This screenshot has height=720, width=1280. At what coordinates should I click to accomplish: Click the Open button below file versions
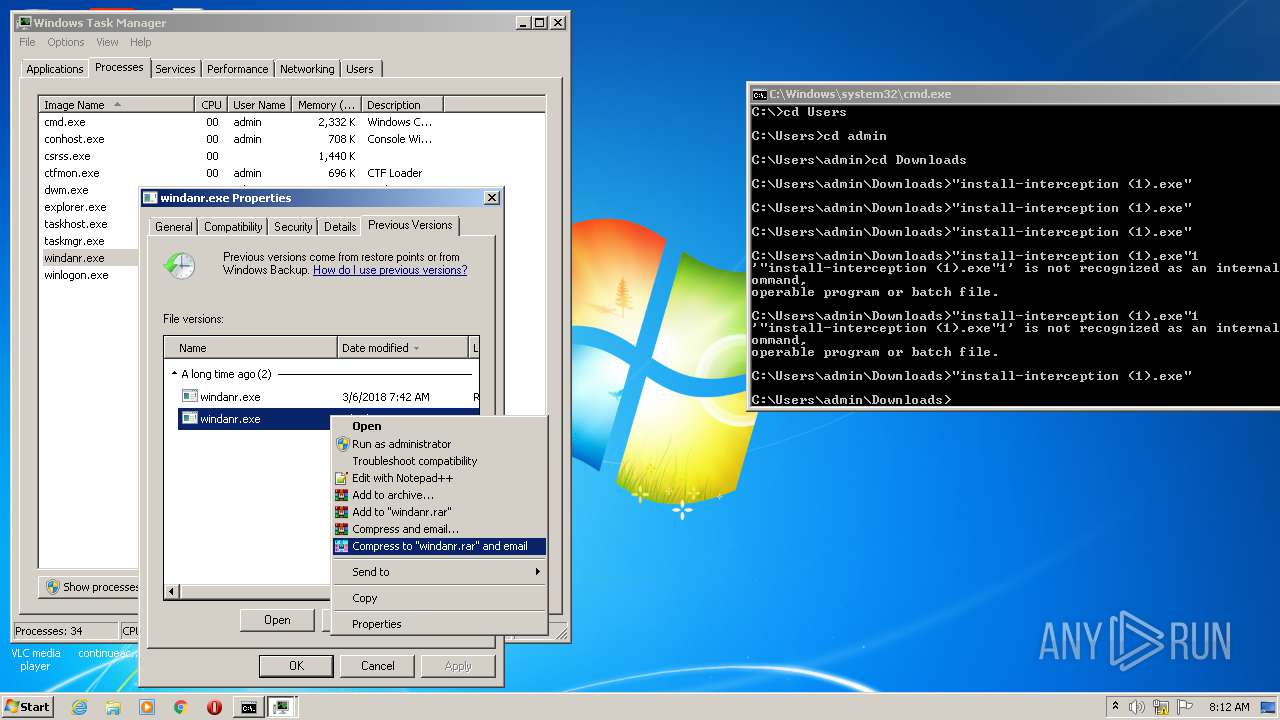coord(277,620)
